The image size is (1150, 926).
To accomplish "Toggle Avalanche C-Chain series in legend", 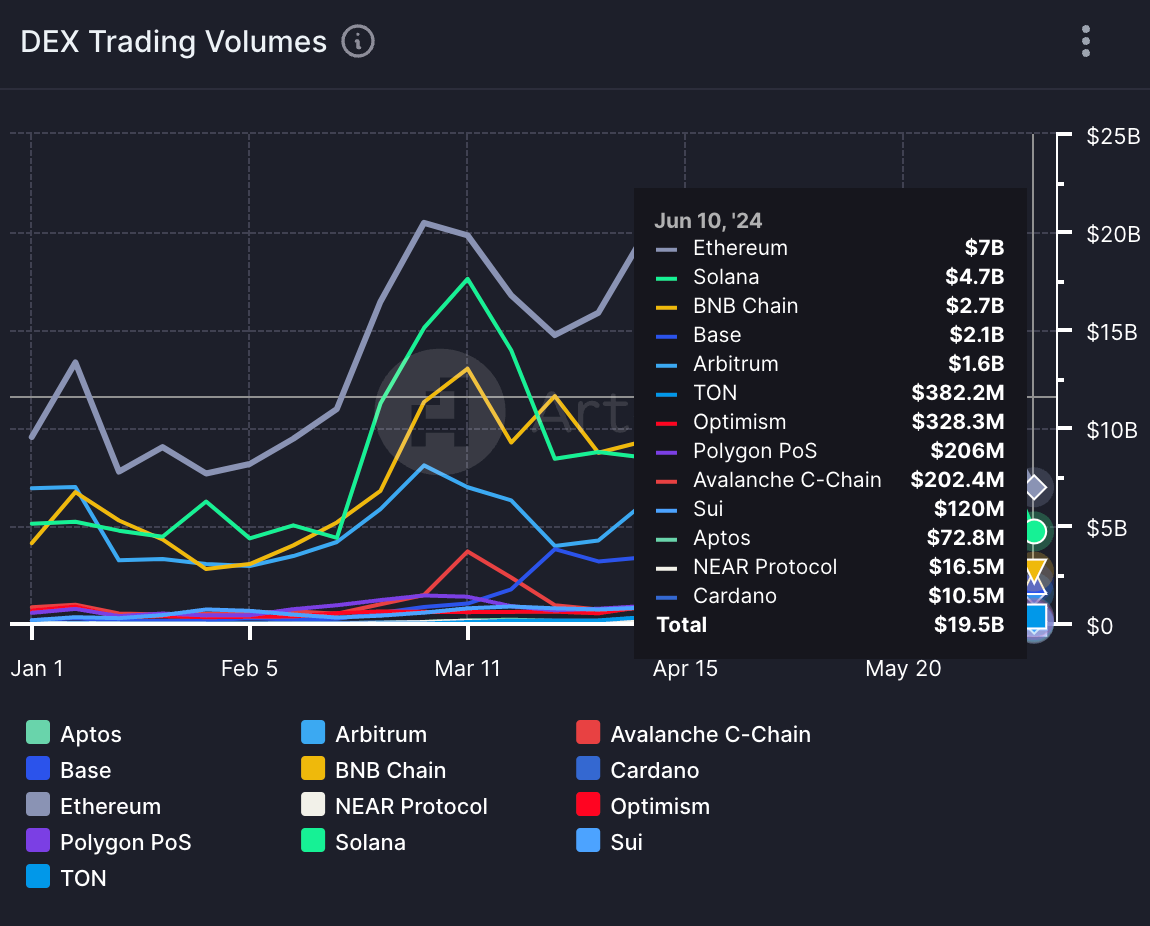I will 694,733.
